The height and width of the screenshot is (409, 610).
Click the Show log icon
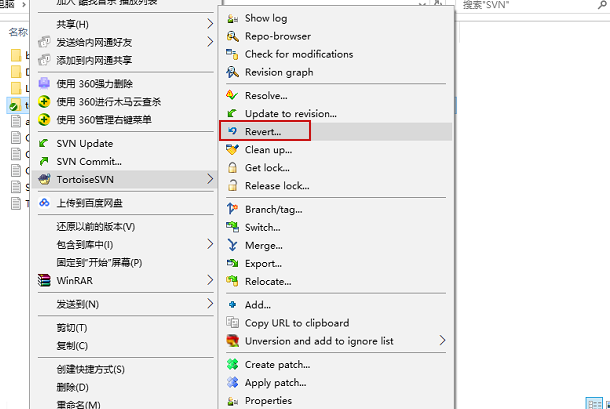point(233,18)
